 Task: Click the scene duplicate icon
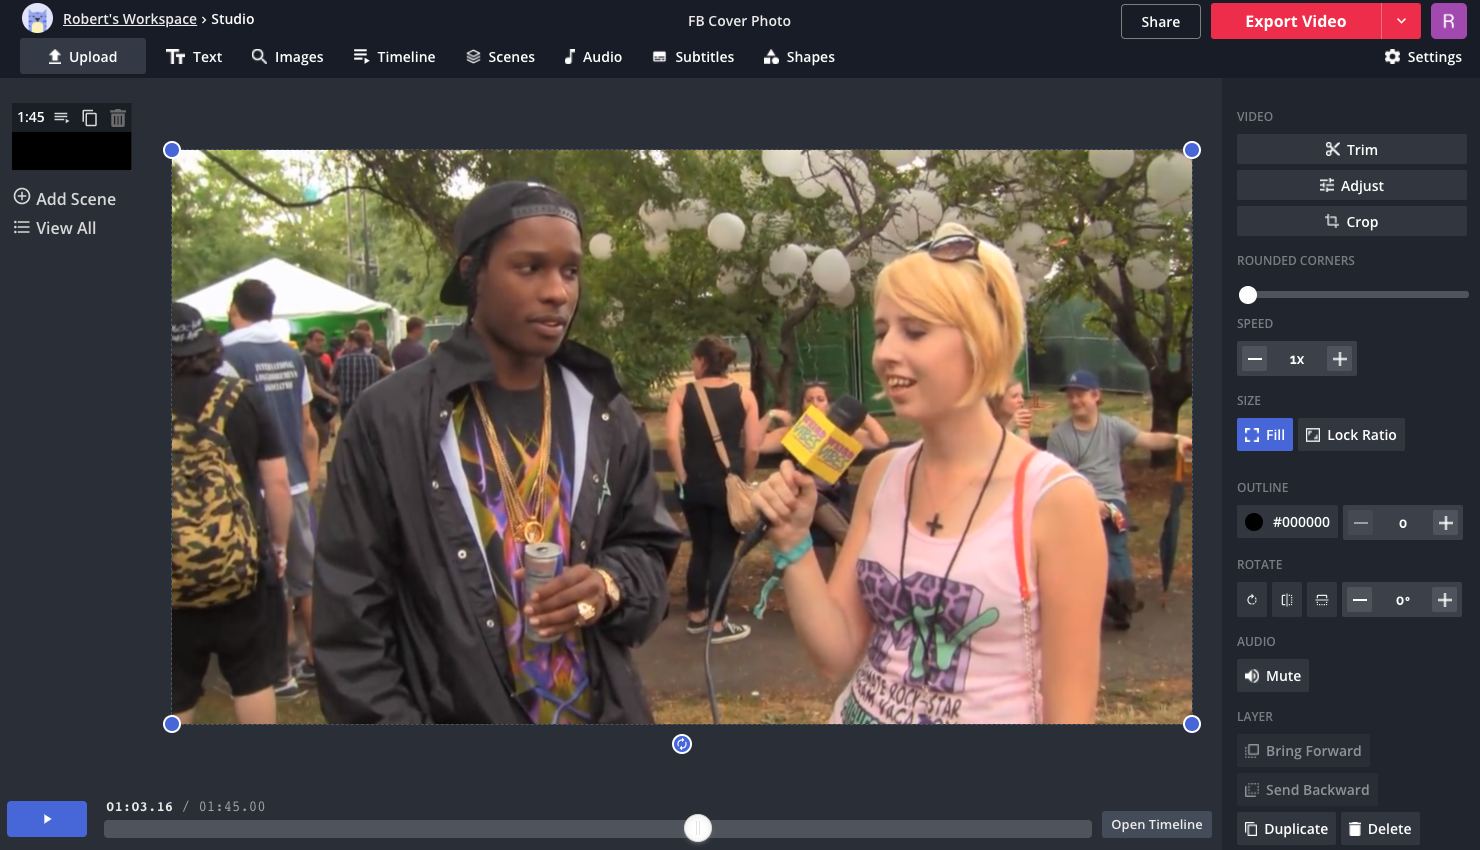[x=89, y=118]
